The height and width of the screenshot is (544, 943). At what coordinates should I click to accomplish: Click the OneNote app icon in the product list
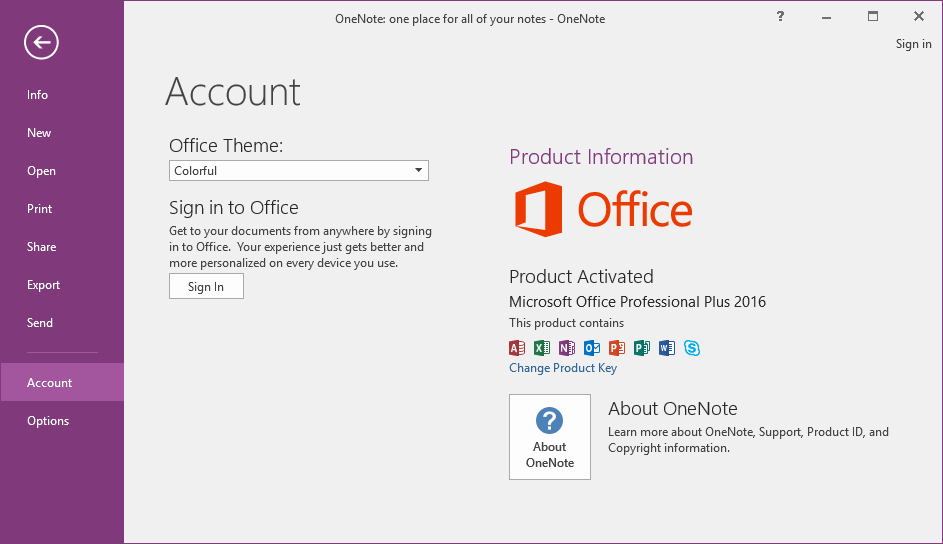pos(567,348)
